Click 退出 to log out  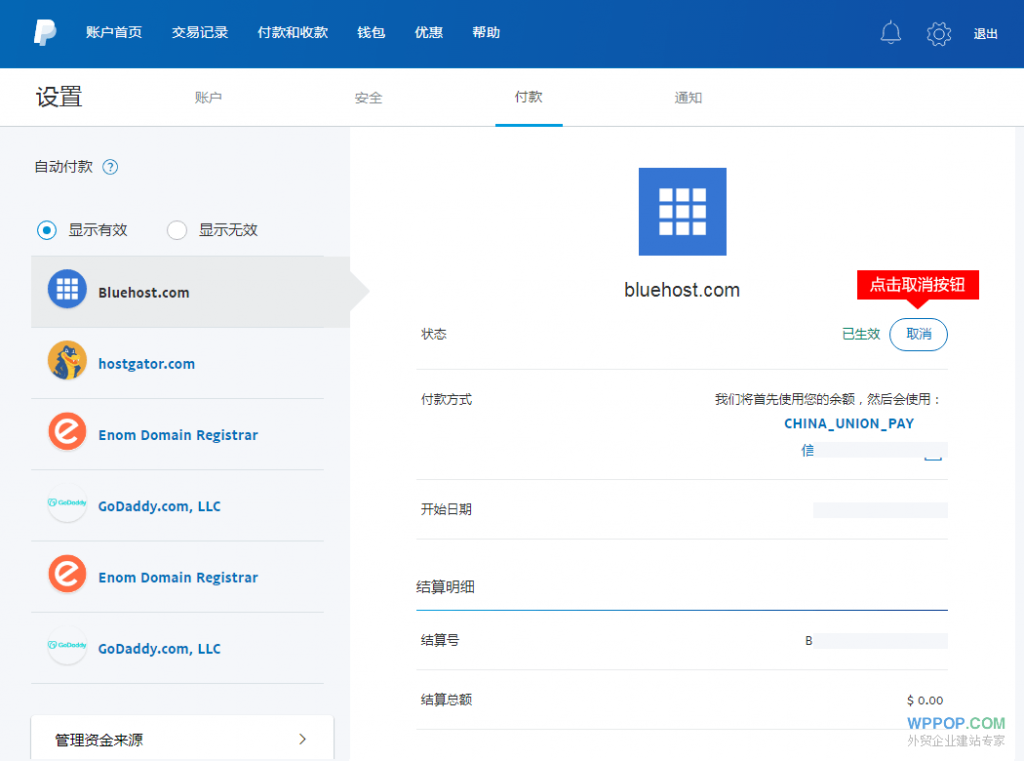point(985,33)
